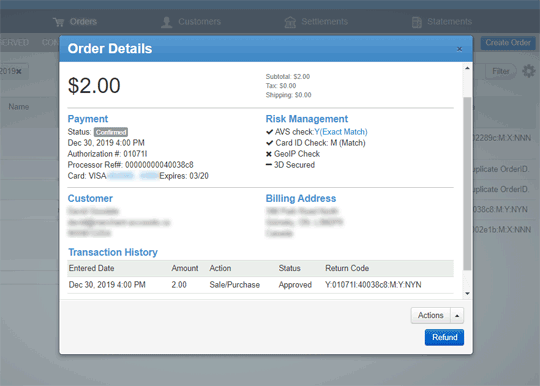Image resolution: width=540 pixels, height=386 pixels.
Task: Open the Statements tab
Action: point(442,22)
